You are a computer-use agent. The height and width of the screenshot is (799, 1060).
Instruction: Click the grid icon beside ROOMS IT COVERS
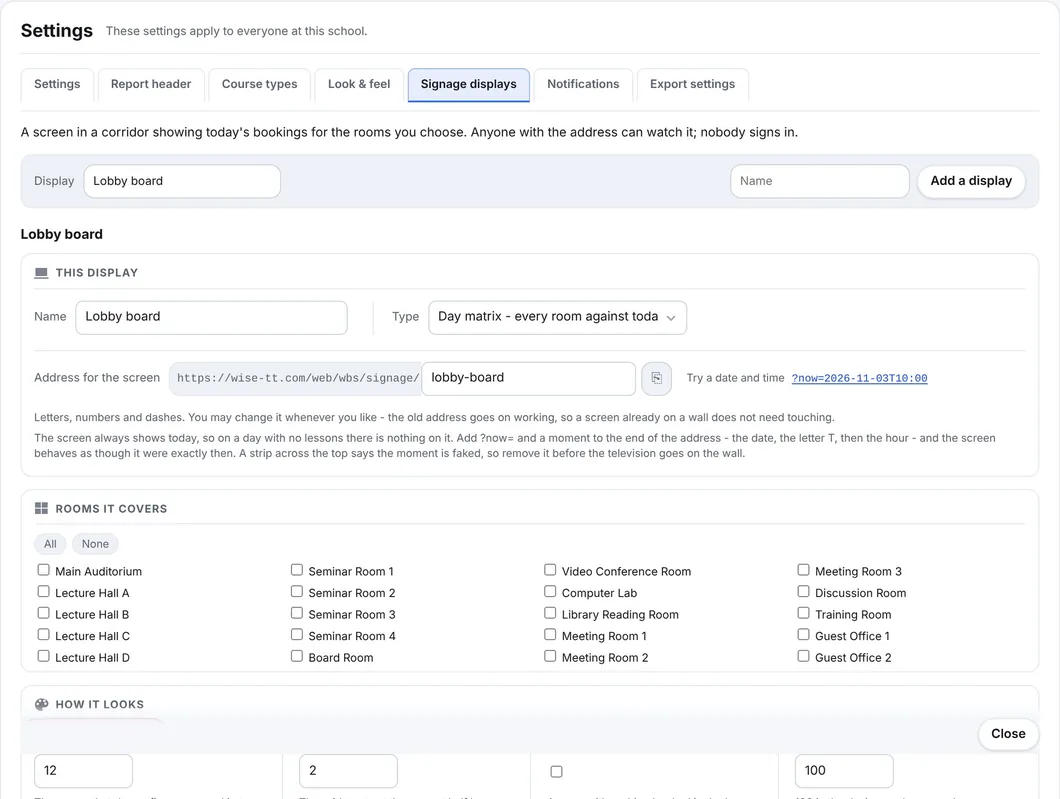41,508
